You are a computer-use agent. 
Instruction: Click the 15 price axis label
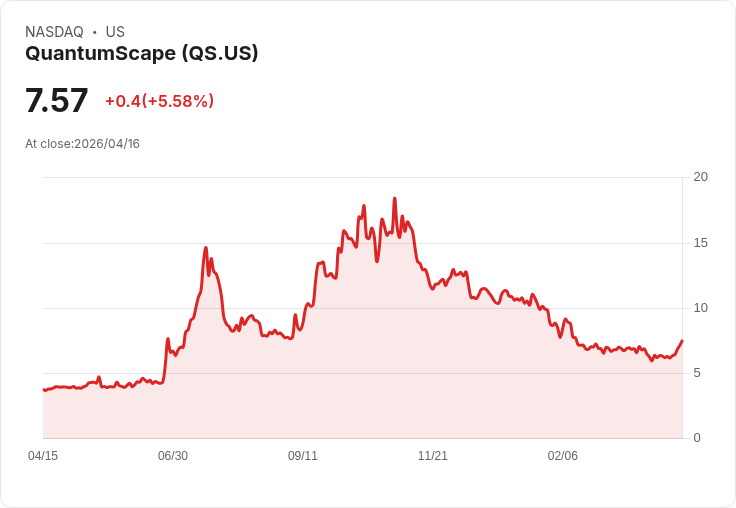click(x=701, y=243)
